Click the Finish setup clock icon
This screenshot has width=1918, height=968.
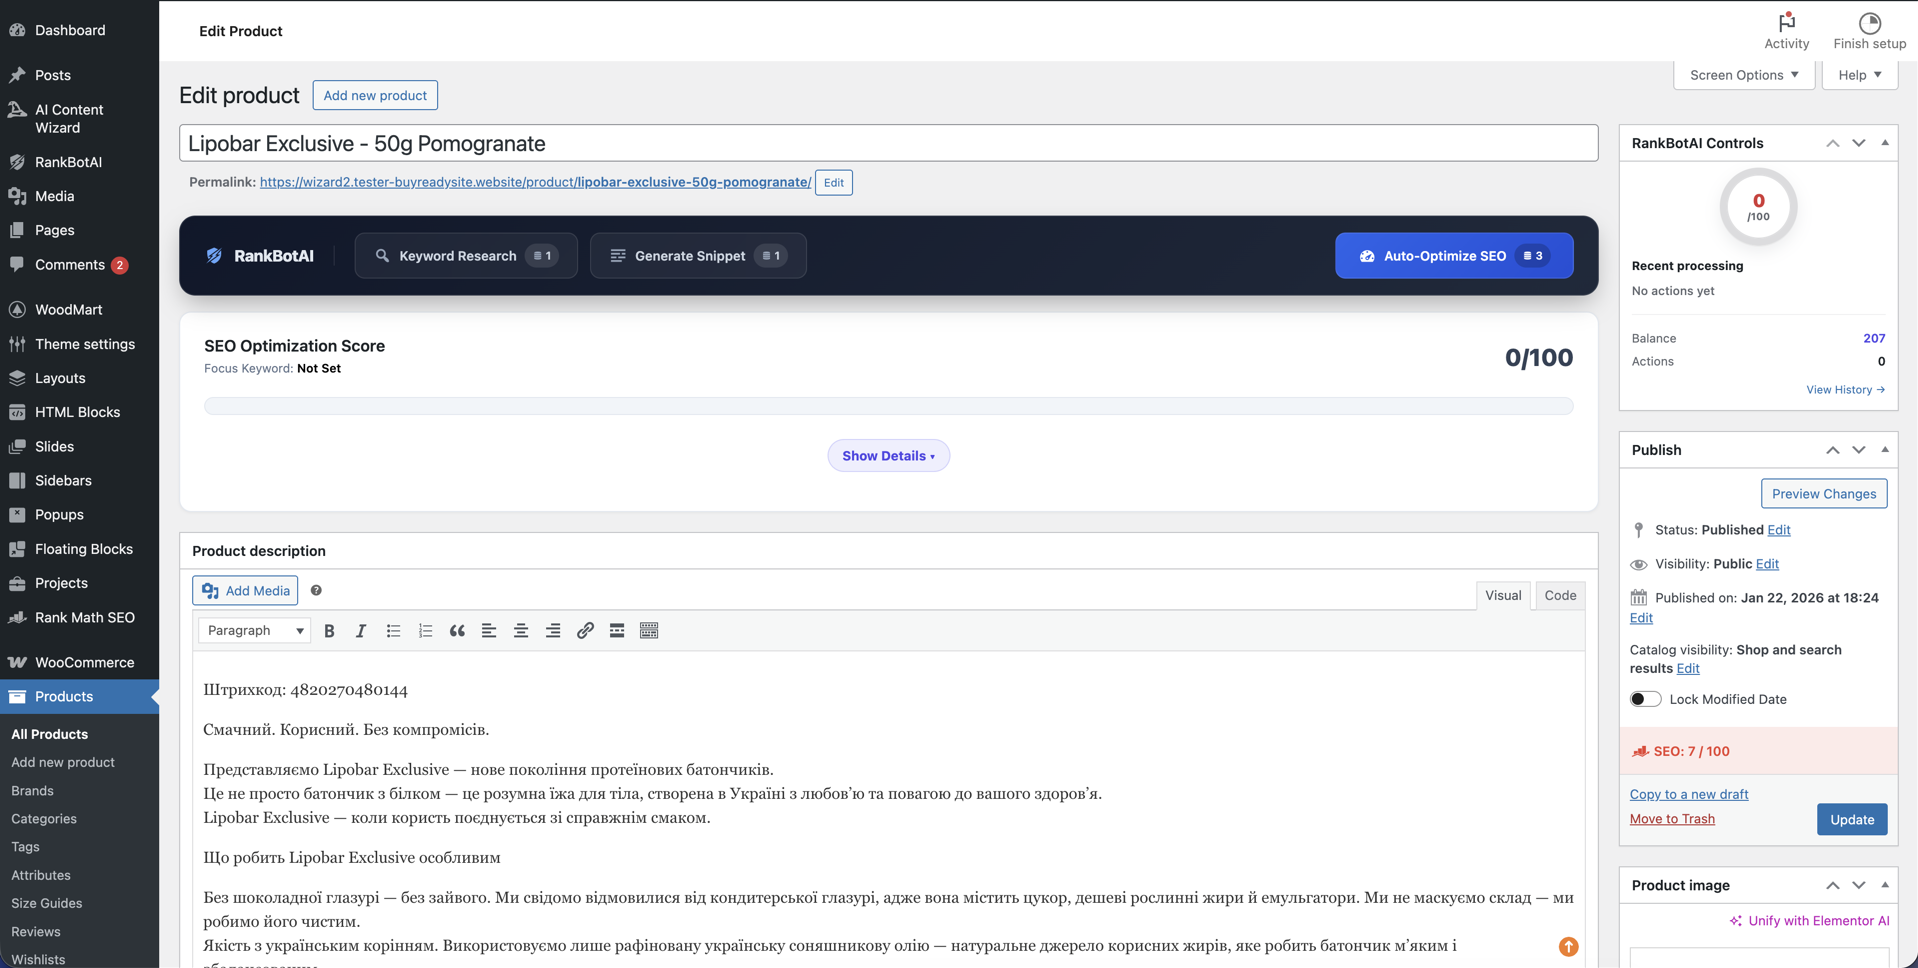[1867, 22]
